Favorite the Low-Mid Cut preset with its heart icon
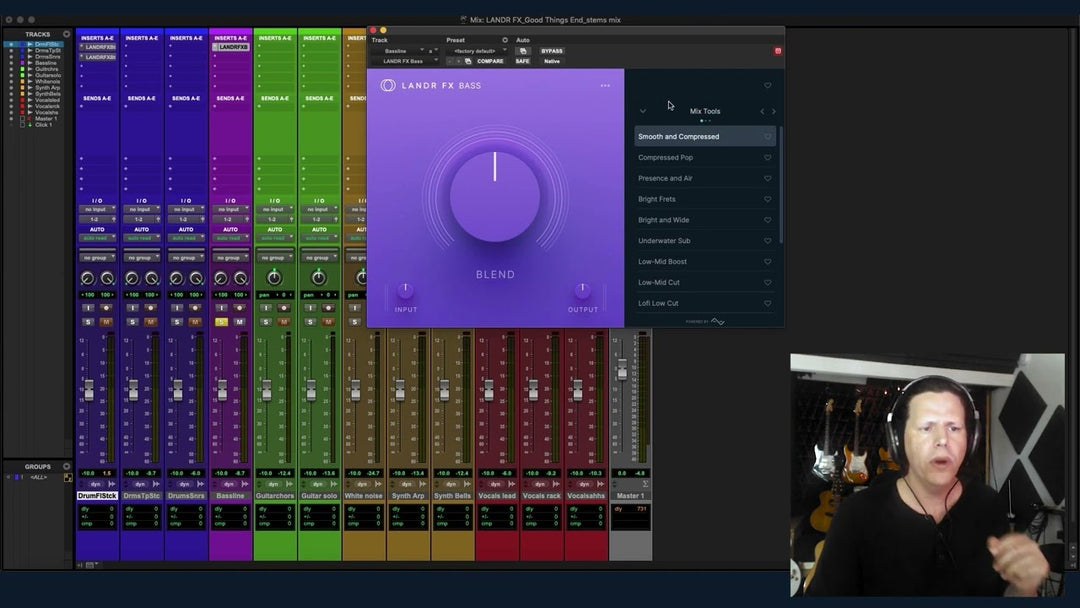The image size is (1080, 608). pyautogui.click(x=767, y=282)
